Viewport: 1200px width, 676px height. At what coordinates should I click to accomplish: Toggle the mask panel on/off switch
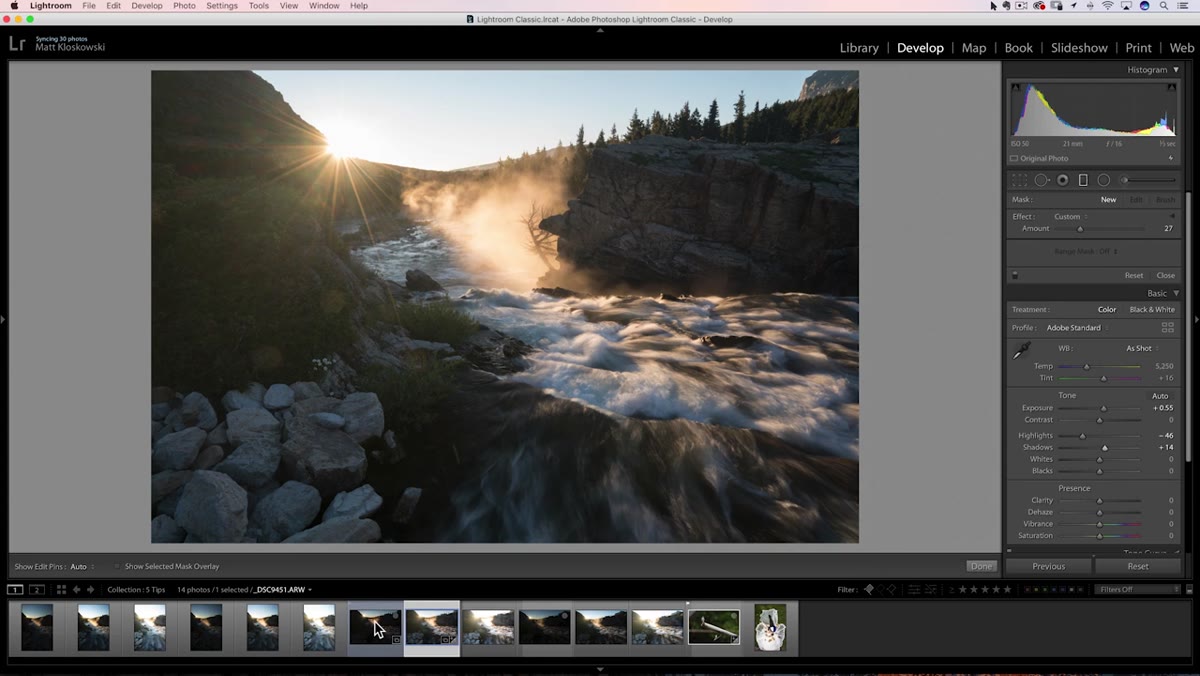pos(1015,275)
